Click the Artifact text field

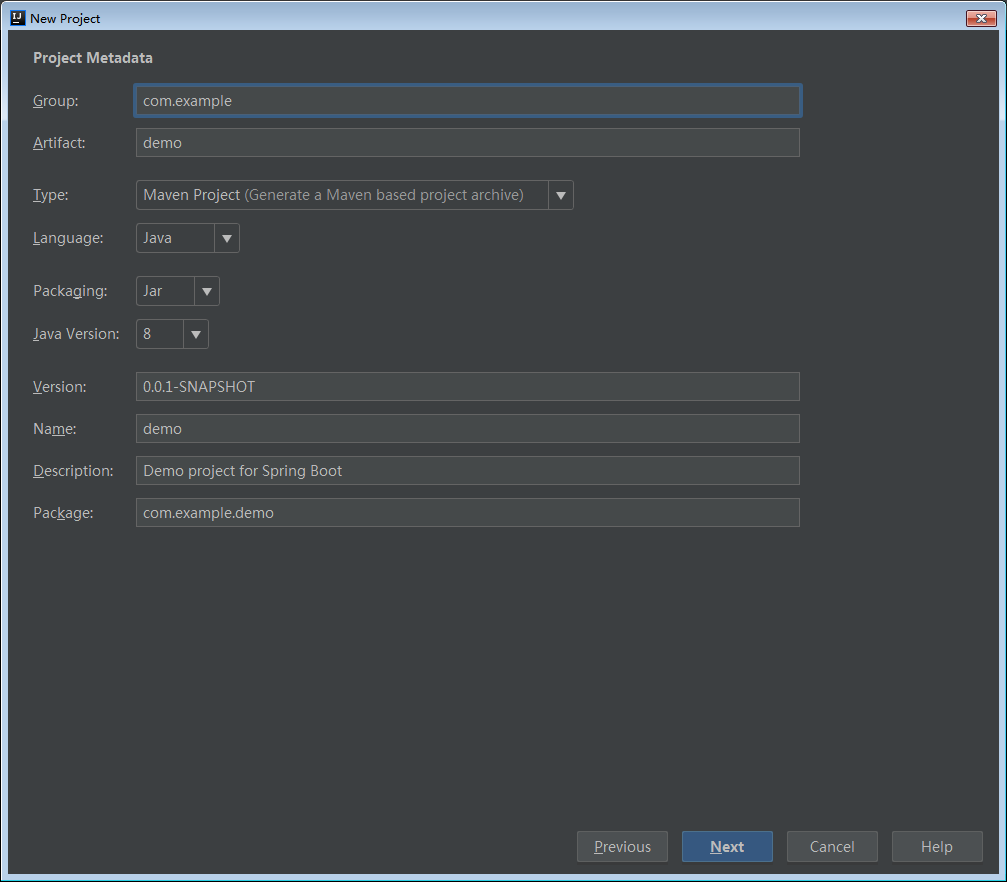coord(468,143)
